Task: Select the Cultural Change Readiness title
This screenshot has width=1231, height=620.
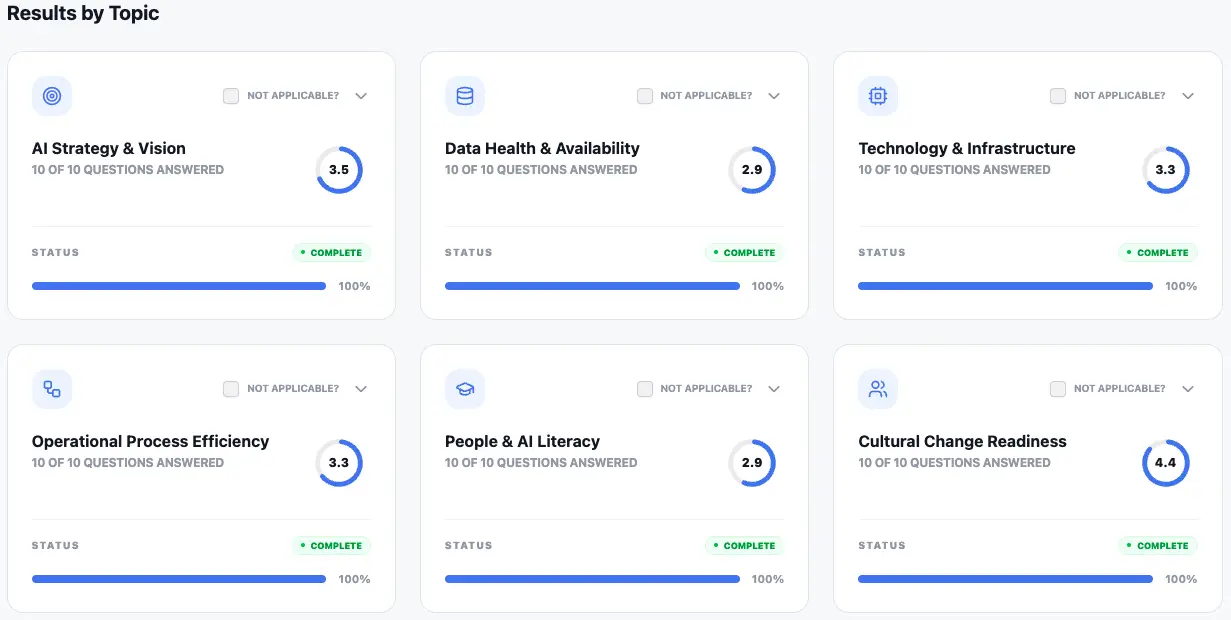Action: click(x=962, y=441)
